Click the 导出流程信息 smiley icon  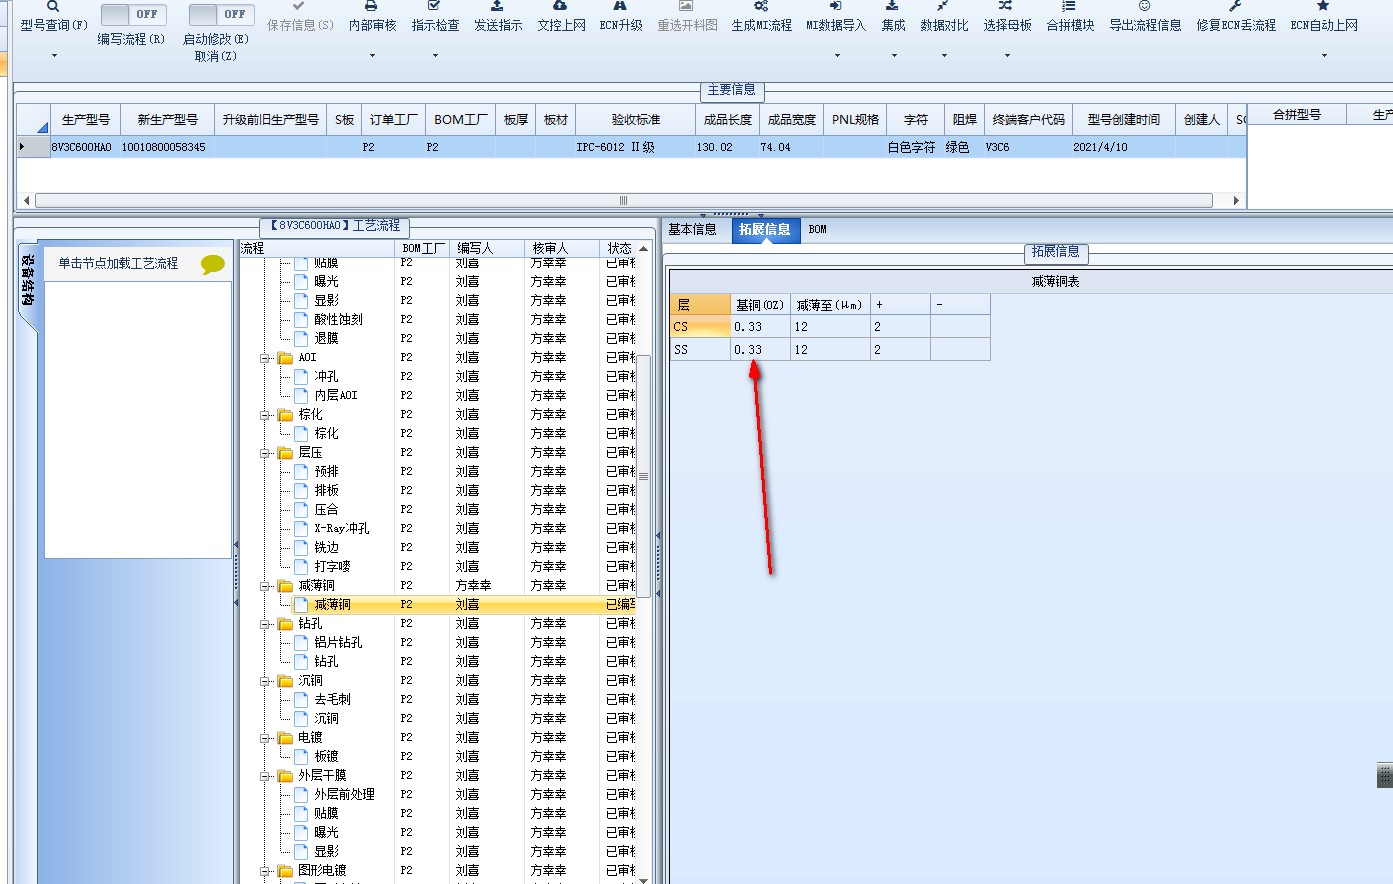(x=1144, y=6)
